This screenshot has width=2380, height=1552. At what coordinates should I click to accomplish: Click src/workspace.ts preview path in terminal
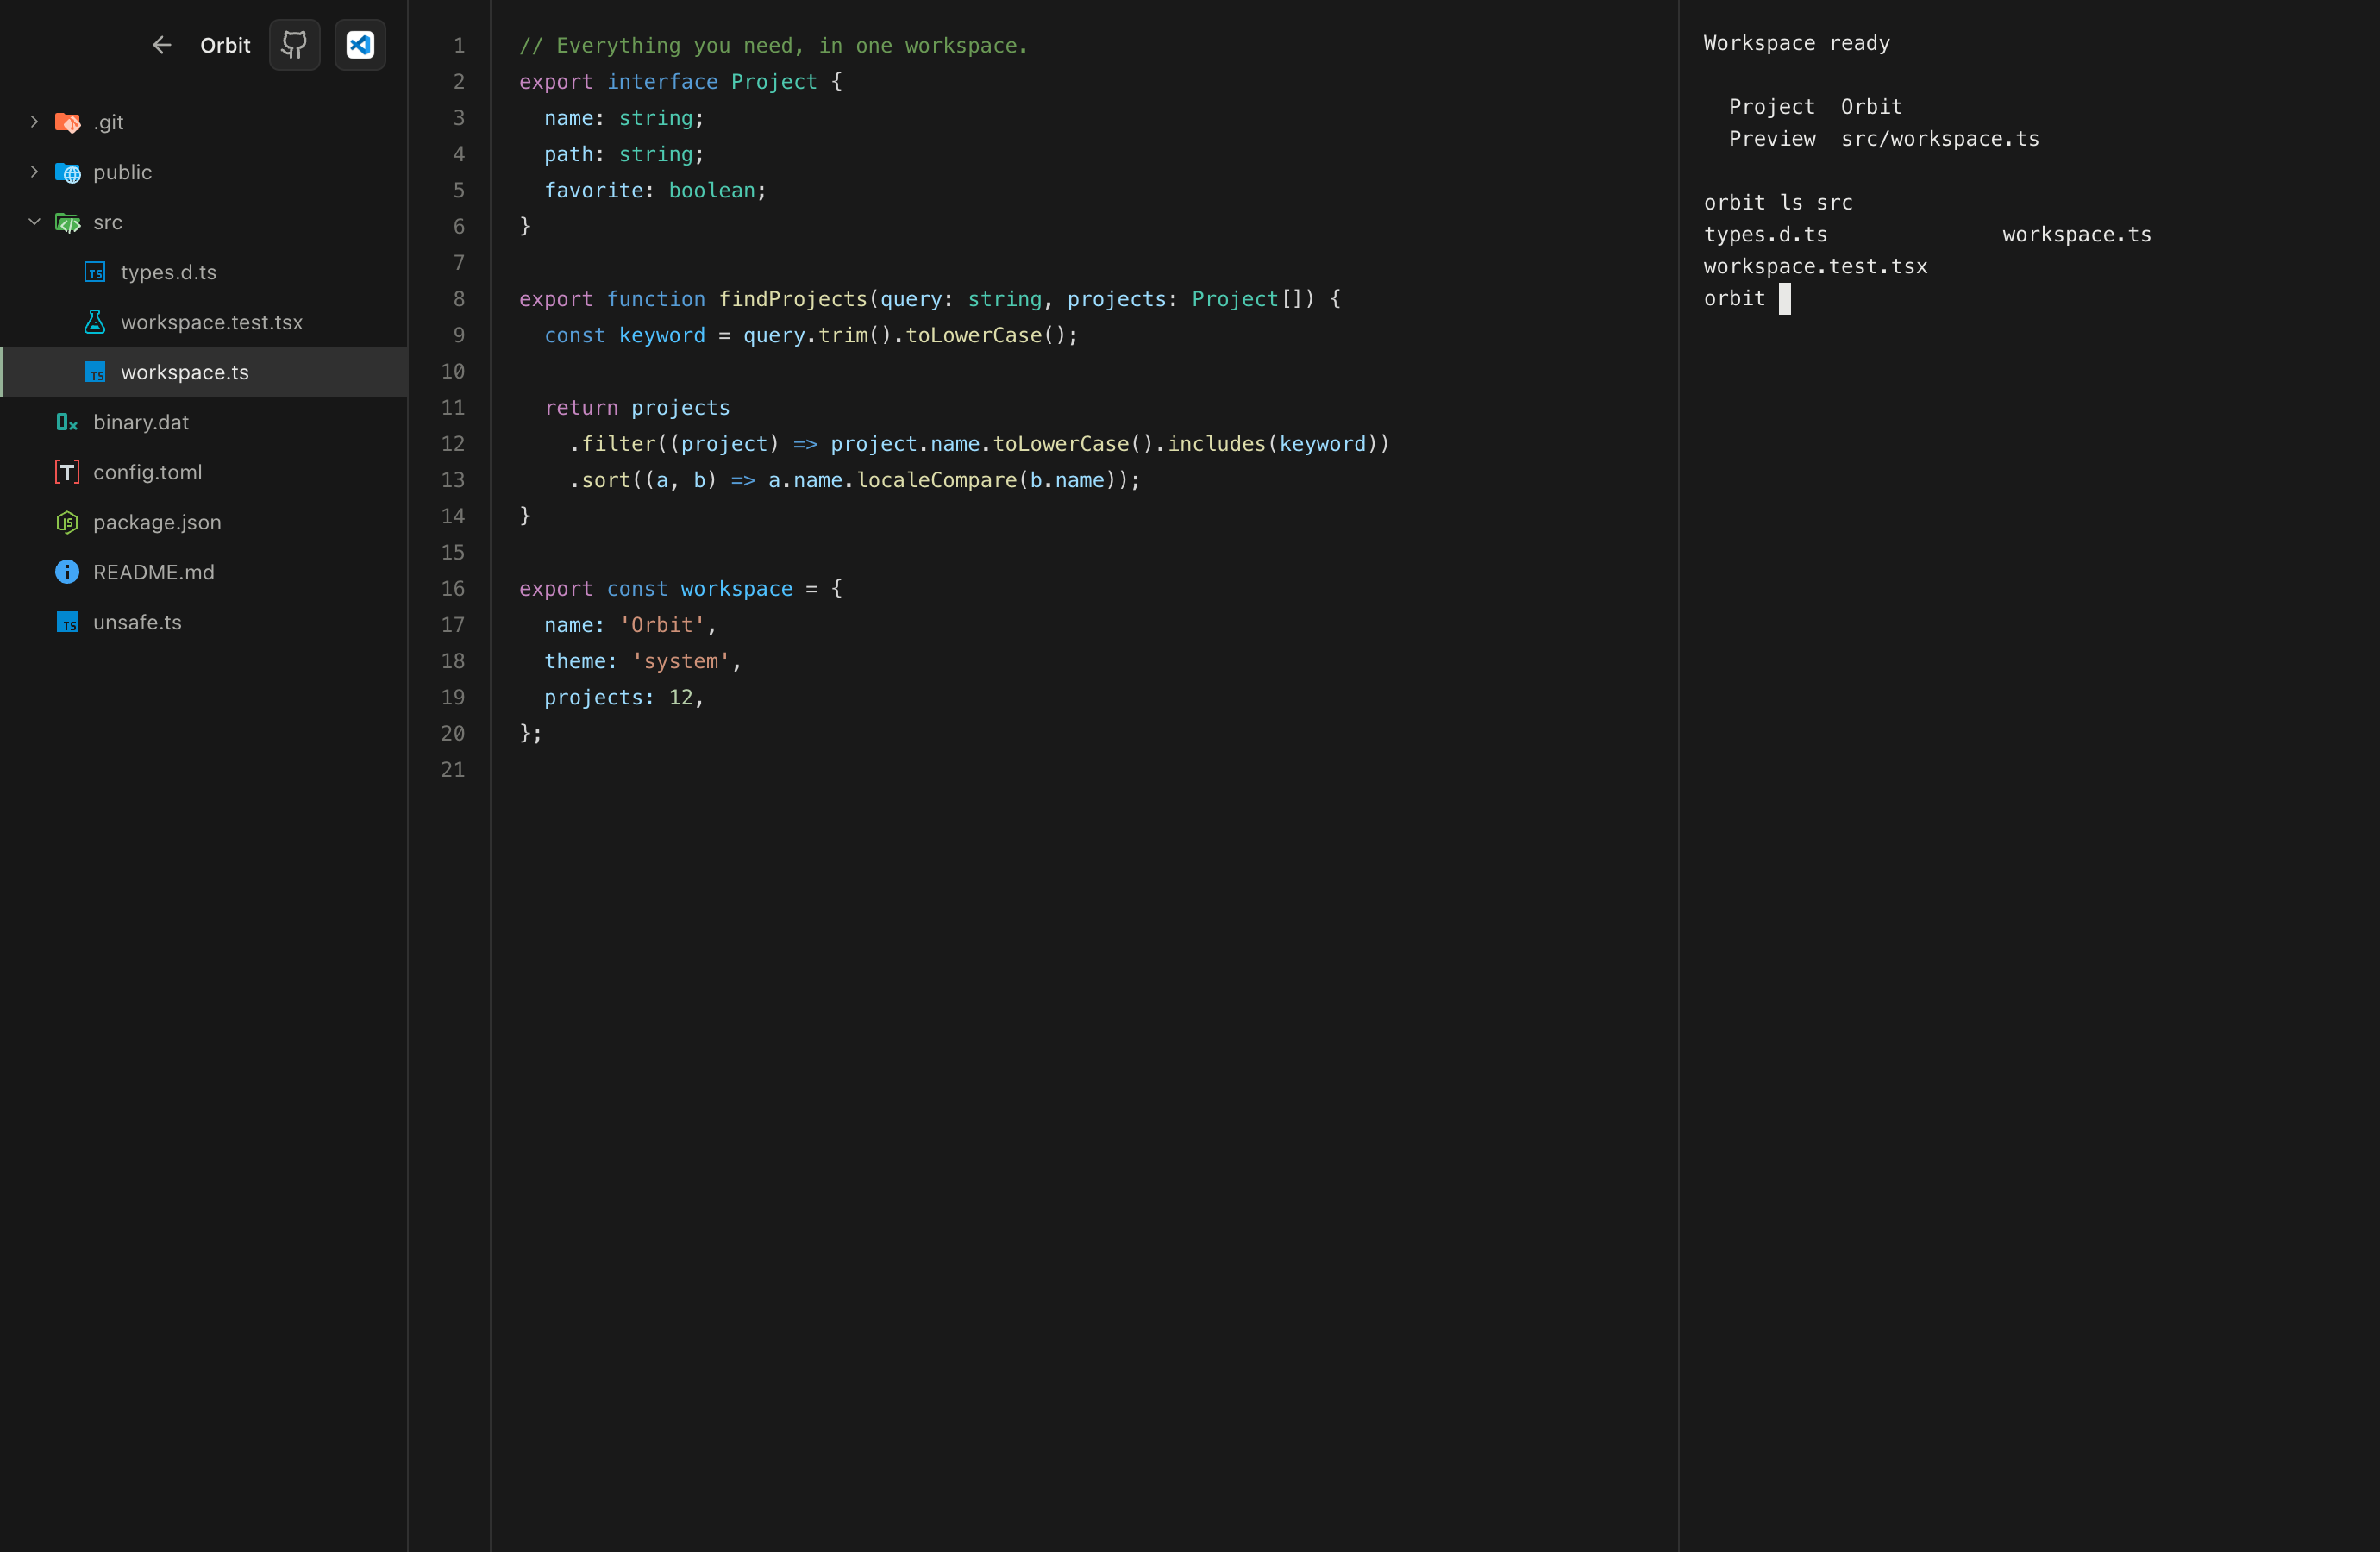pos(1940,139)
